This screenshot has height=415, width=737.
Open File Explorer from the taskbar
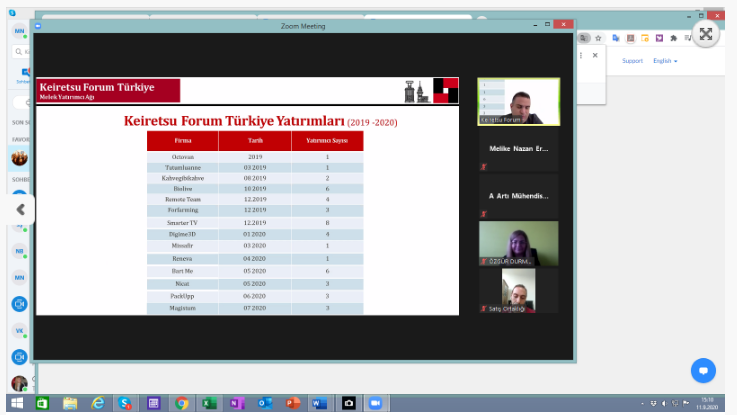[70, 403]
